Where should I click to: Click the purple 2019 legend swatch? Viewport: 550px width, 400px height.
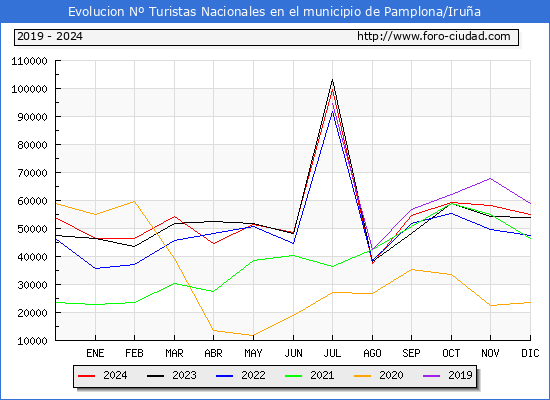[432, 376]
